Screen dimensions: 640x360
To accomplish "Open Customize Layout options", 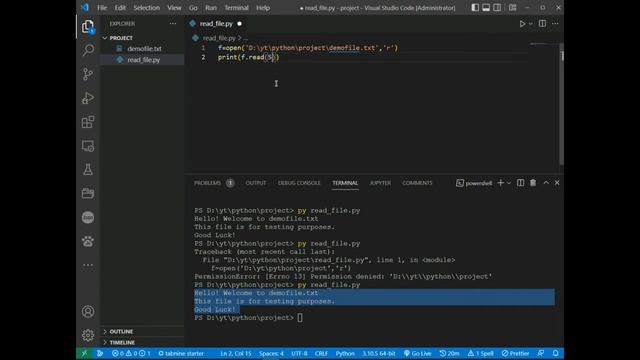I will (x=513, y=8).
